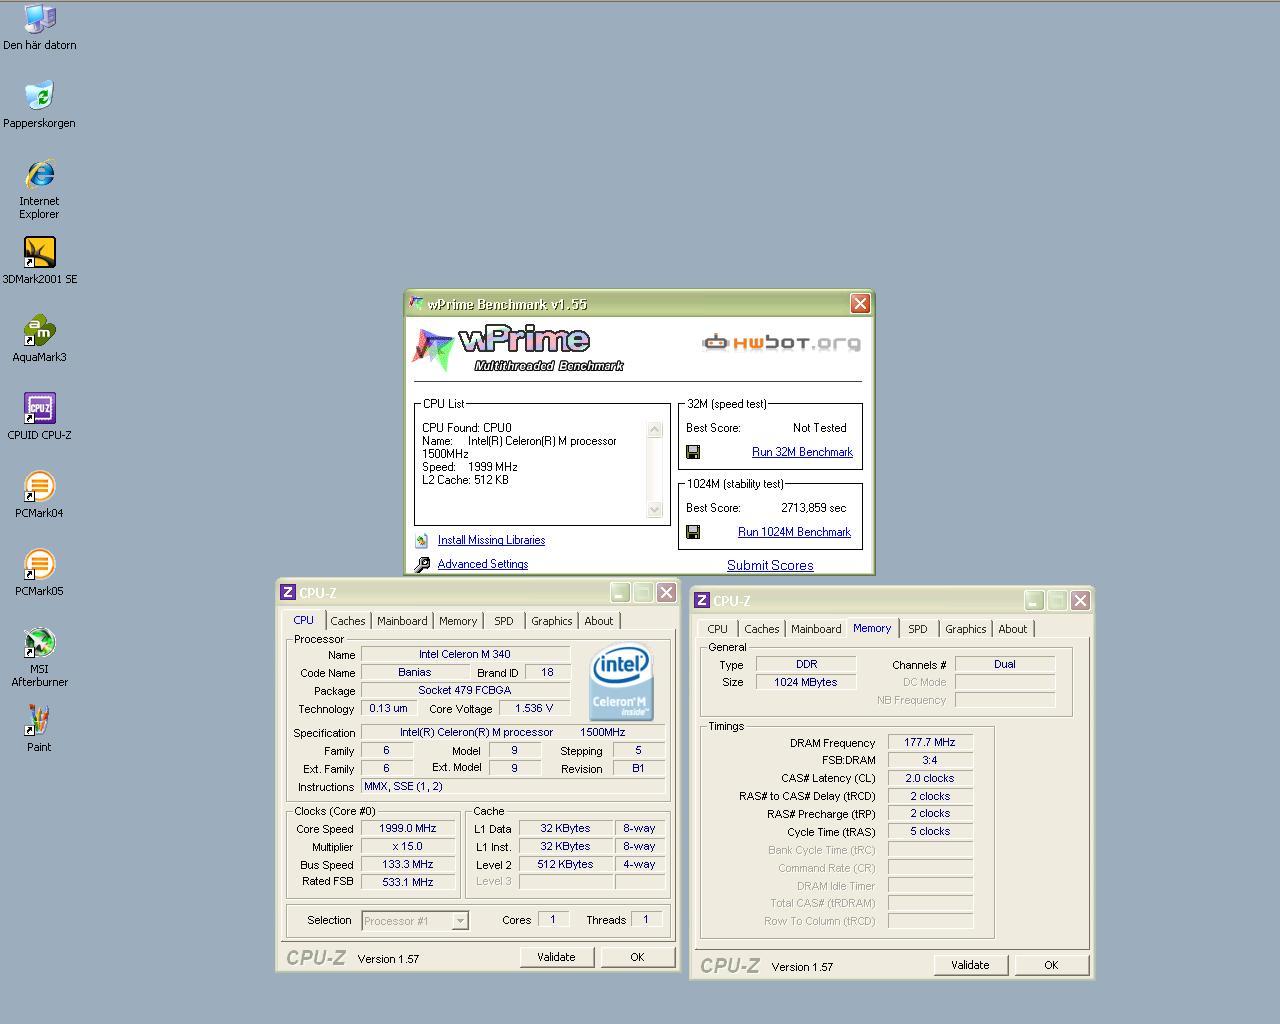Run the 1024M Benchmark

(x=794, y=532)
